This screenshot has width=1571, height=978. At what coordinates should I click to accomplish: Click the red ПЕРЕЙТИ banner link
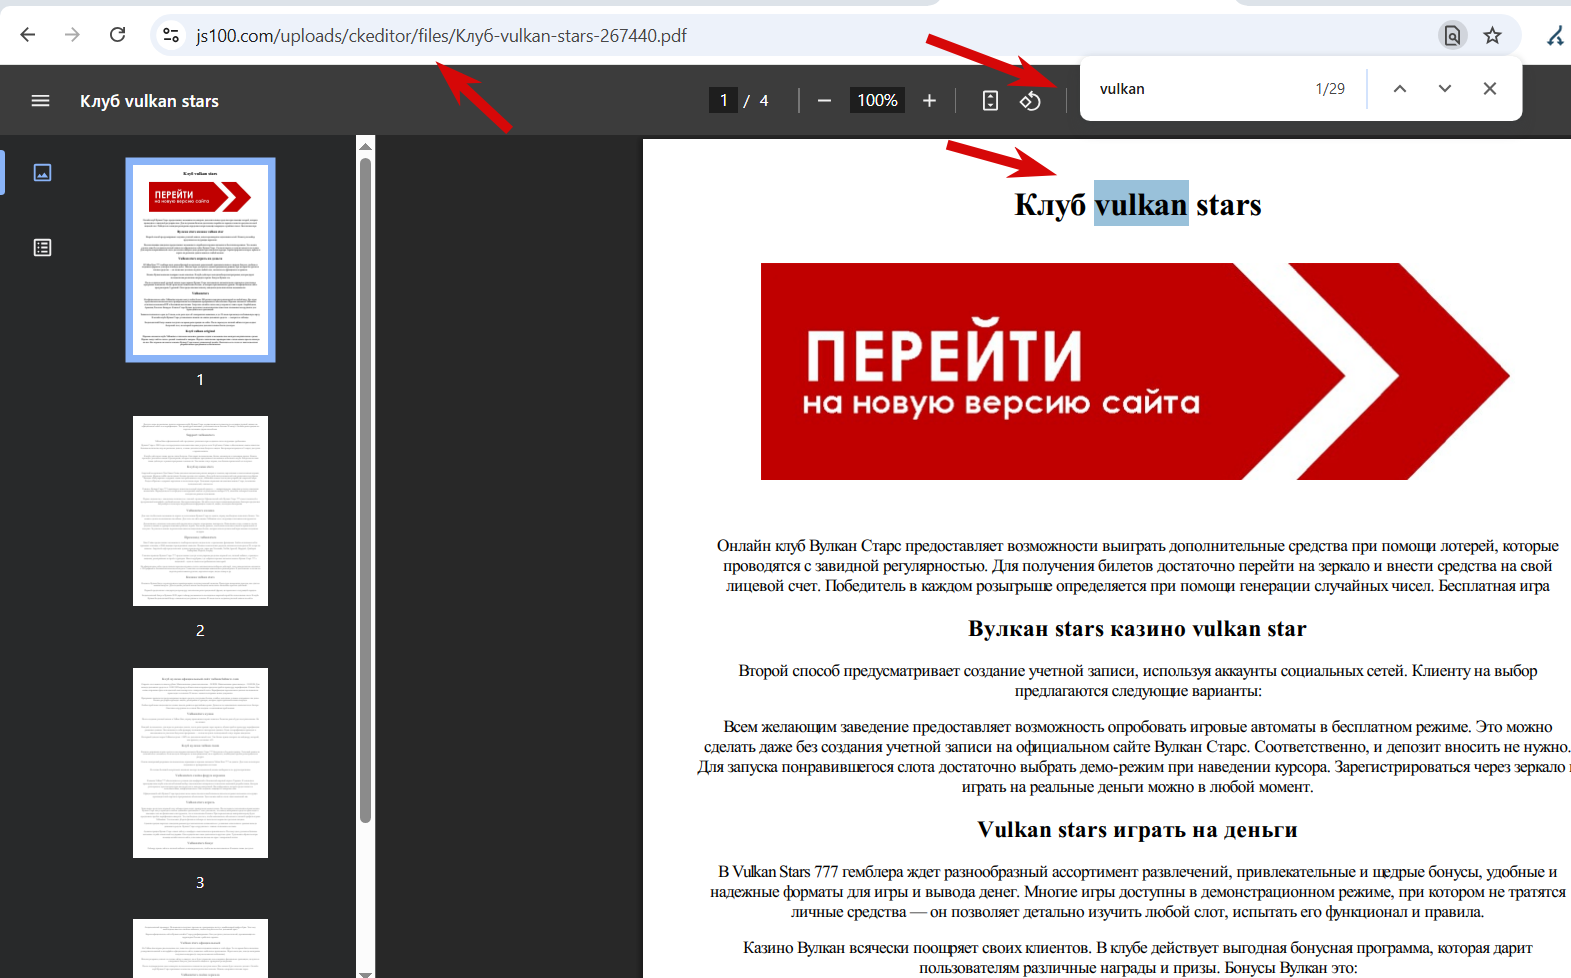pos(1135,371)
